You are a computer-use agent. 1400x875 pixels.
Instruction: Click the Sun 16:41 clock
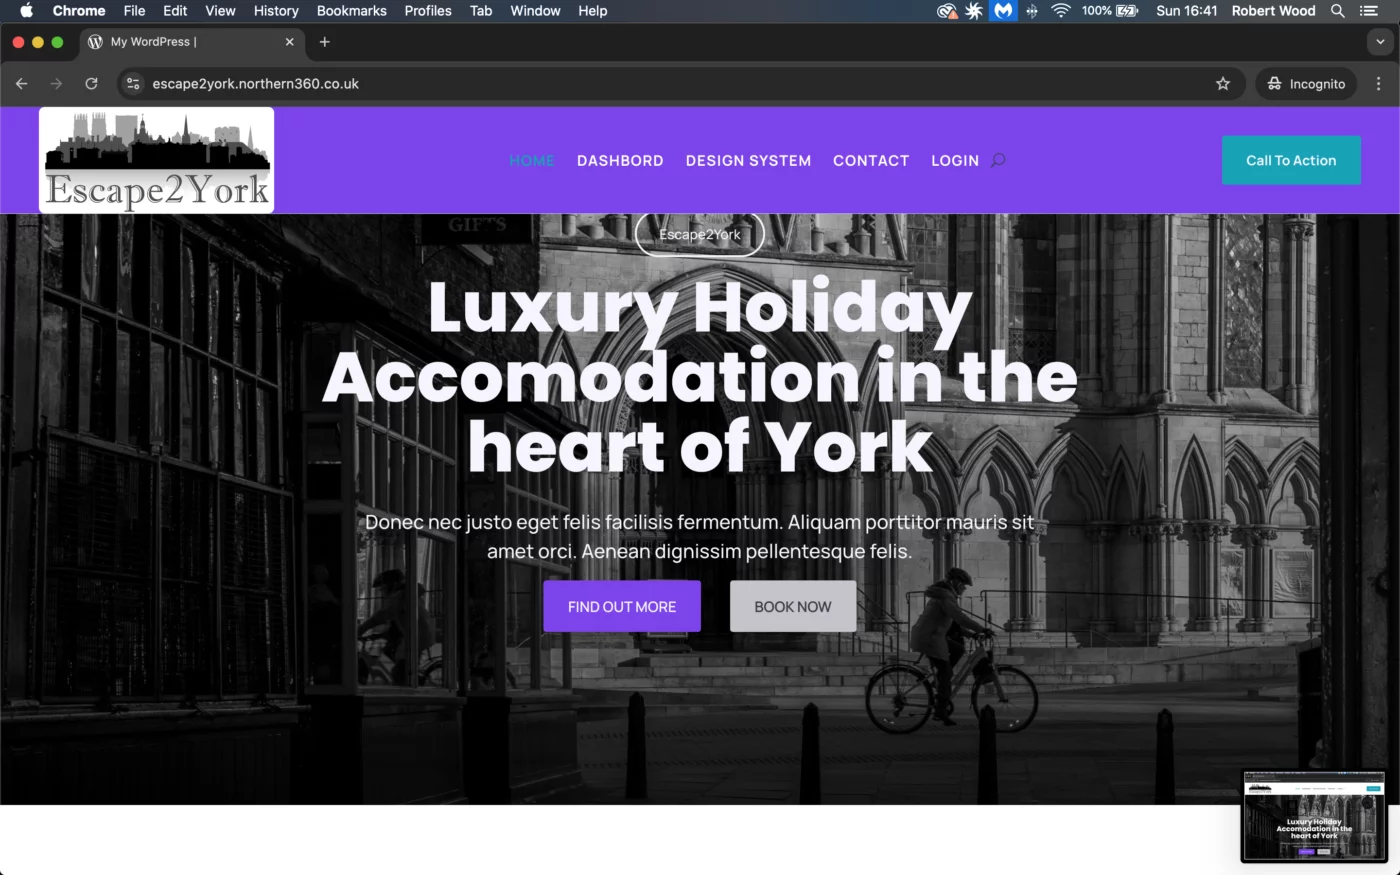point(1187,11)
